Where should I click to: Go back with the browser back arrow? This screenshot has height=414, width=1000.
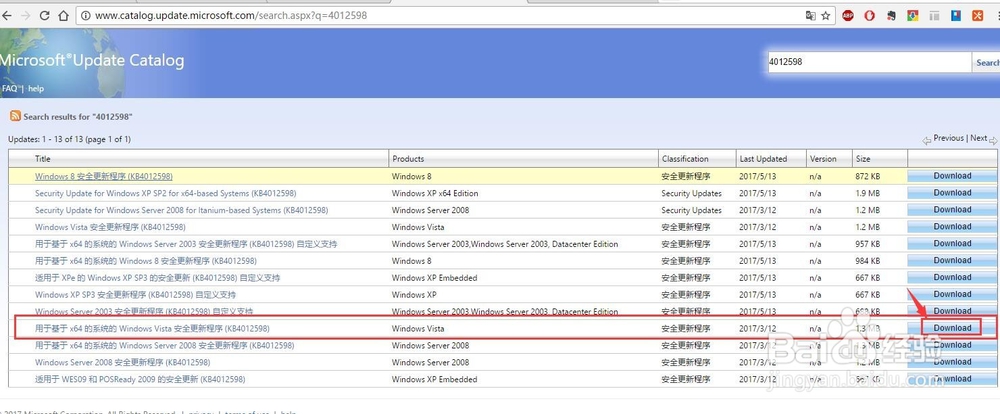[x=7, y=15]
